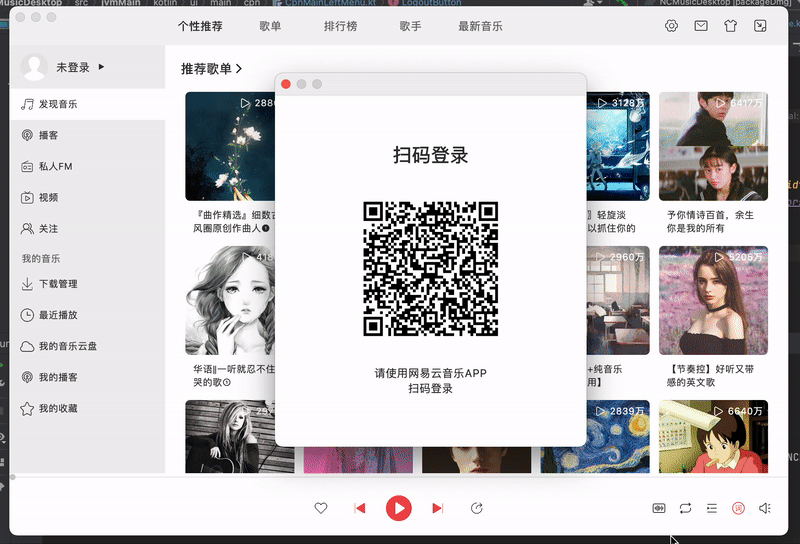
Task: Switch to mini player mode icon
Action: [x=760, y=26]
